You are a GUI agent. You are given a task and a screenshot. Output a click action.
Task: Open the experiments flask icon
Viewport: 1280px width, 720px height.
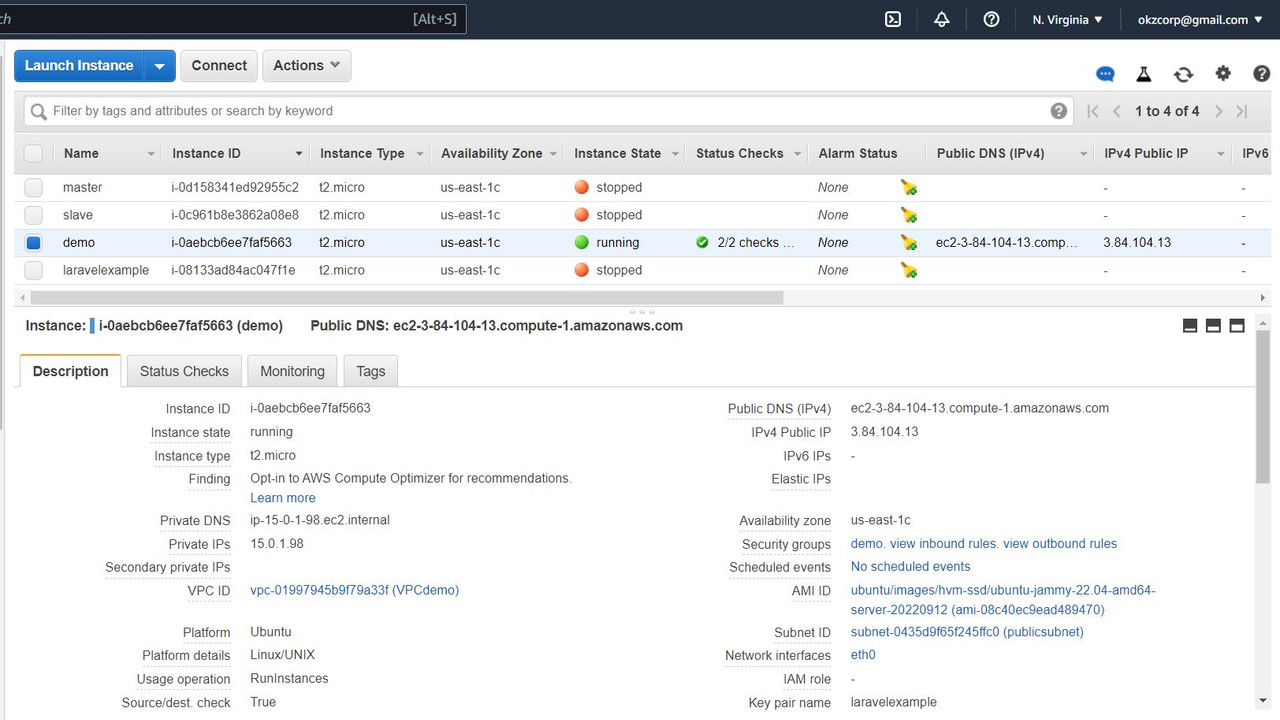tap(1143, 73)
